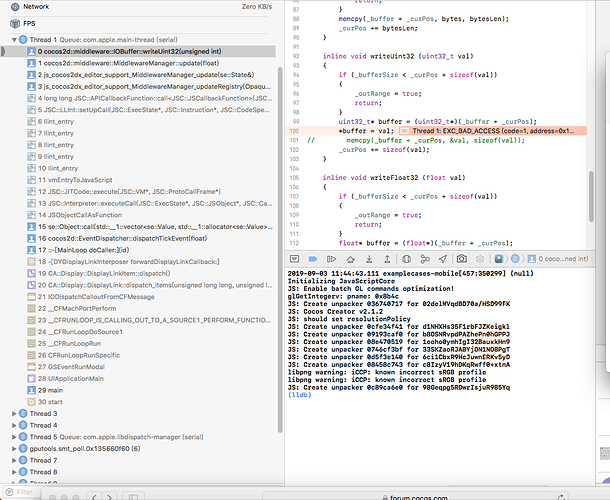Click line number 102 in the gutter
This screenshot has height=500, width=610.
point(294,150)
